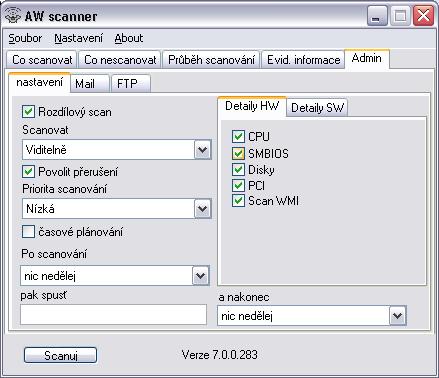Enable časové plánování checkbox

(x=28, y=232)
